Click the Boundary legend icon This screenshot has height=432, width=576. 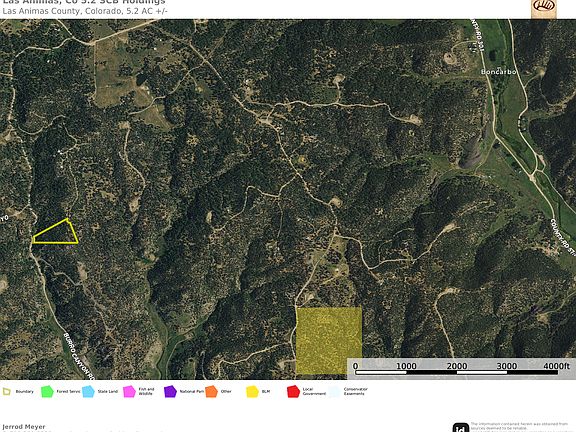7,391
